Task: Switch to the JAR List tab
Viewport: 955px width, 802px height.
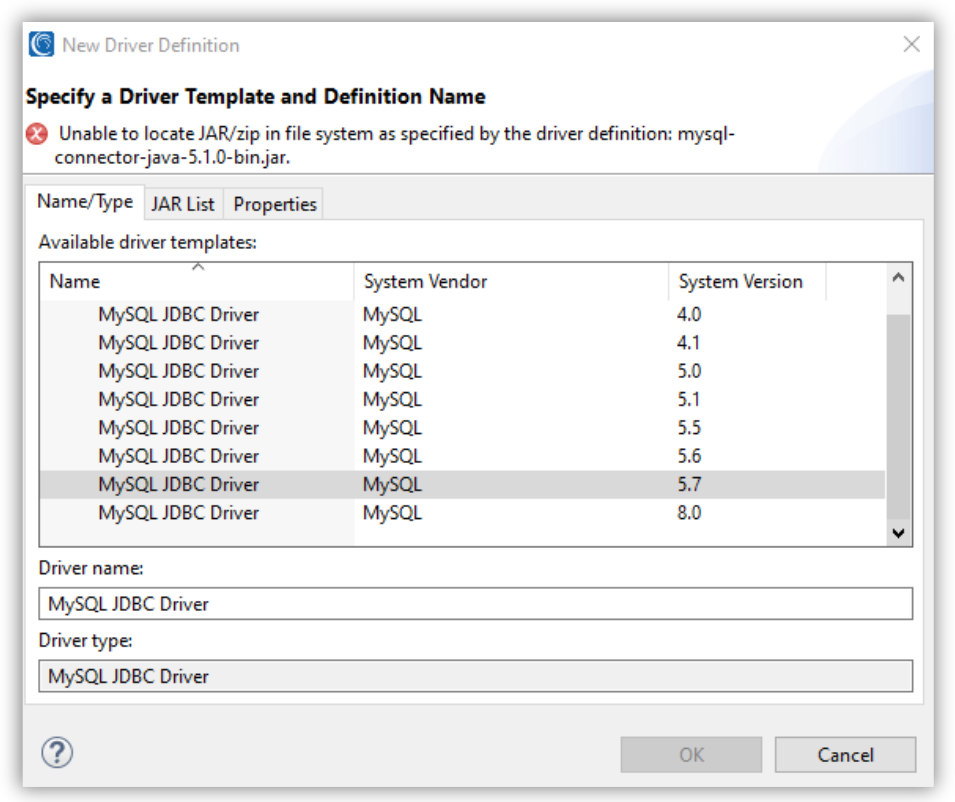Action: [x=183, y=204]
